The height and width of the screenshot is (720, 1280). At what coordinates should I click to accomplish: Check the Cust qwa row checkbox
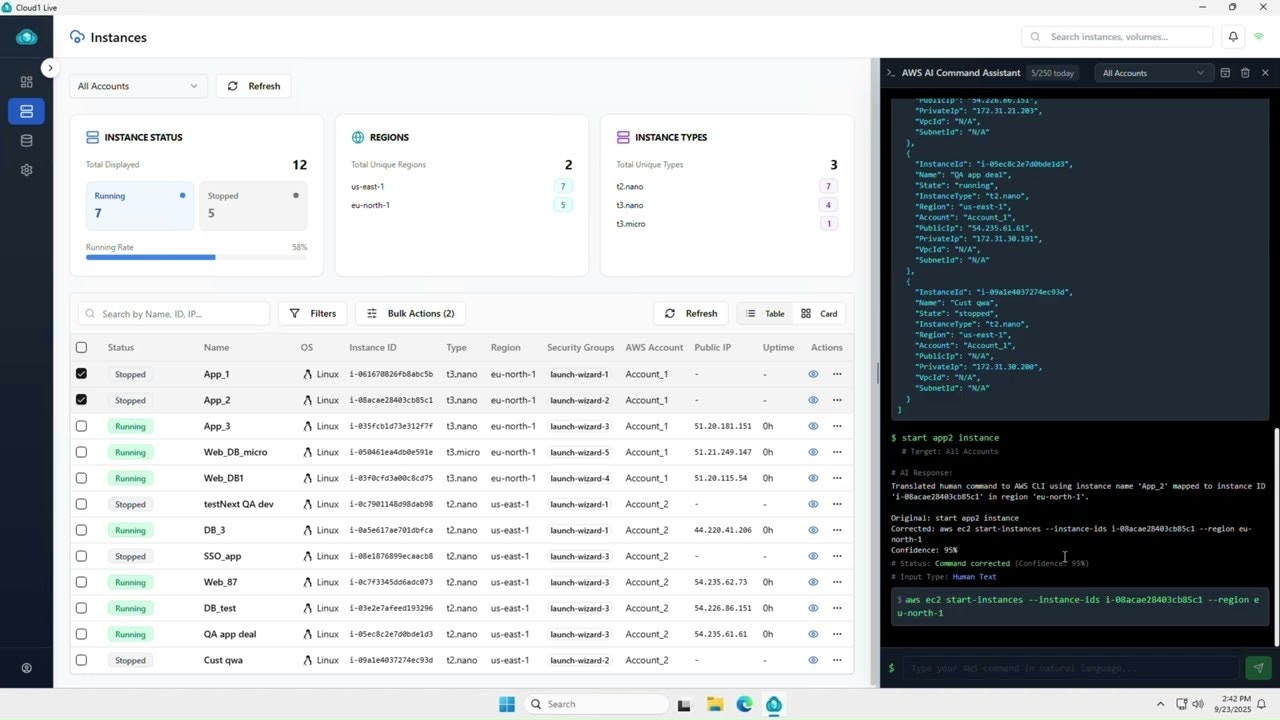pos(81,660)
